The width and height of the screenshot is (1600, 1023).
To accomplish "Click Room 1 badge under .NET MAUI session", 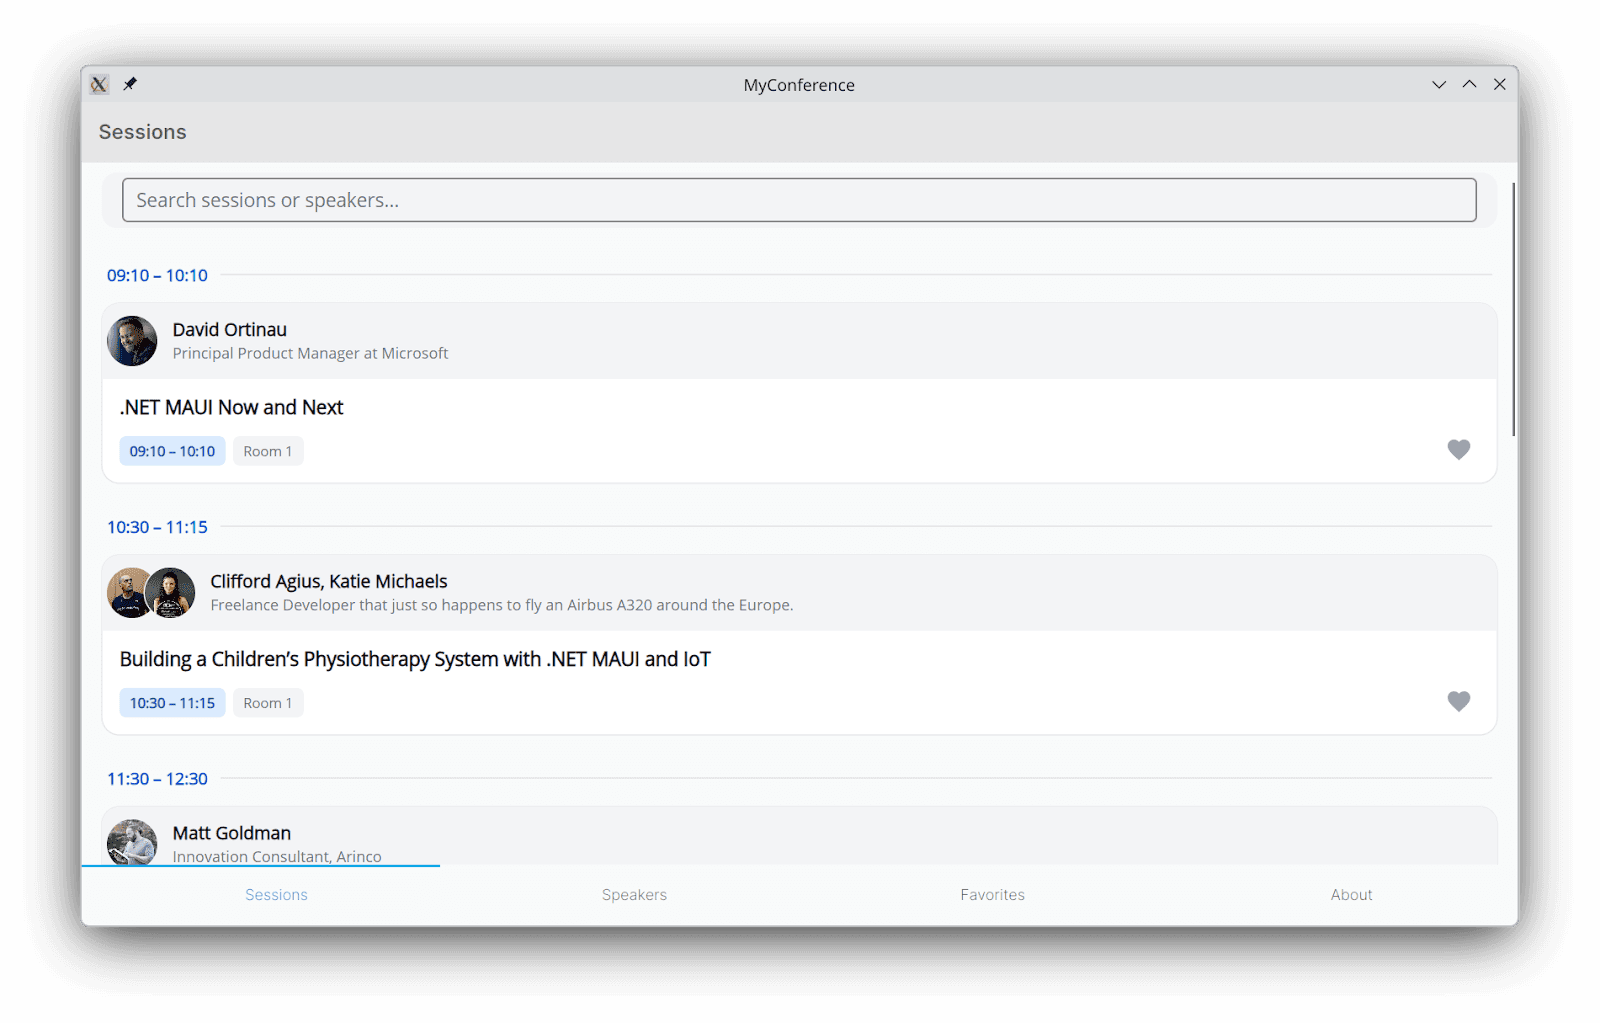I will [268, 451].
